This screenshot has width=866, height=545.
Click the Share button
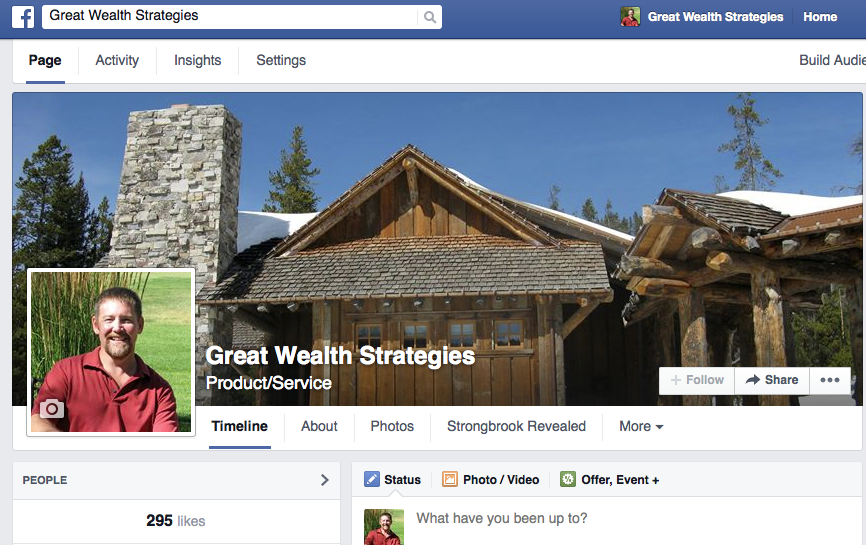click(772, 380)
